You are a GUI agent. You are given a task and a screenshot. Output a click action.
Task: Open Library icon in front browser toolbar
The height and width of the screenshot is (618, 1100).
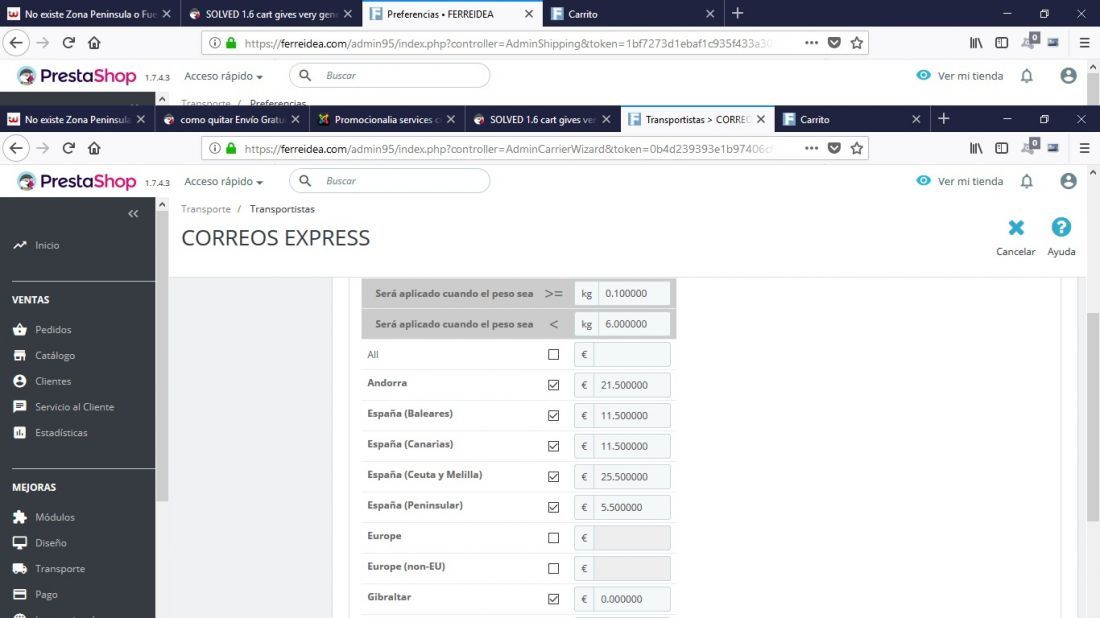point(976,148)
